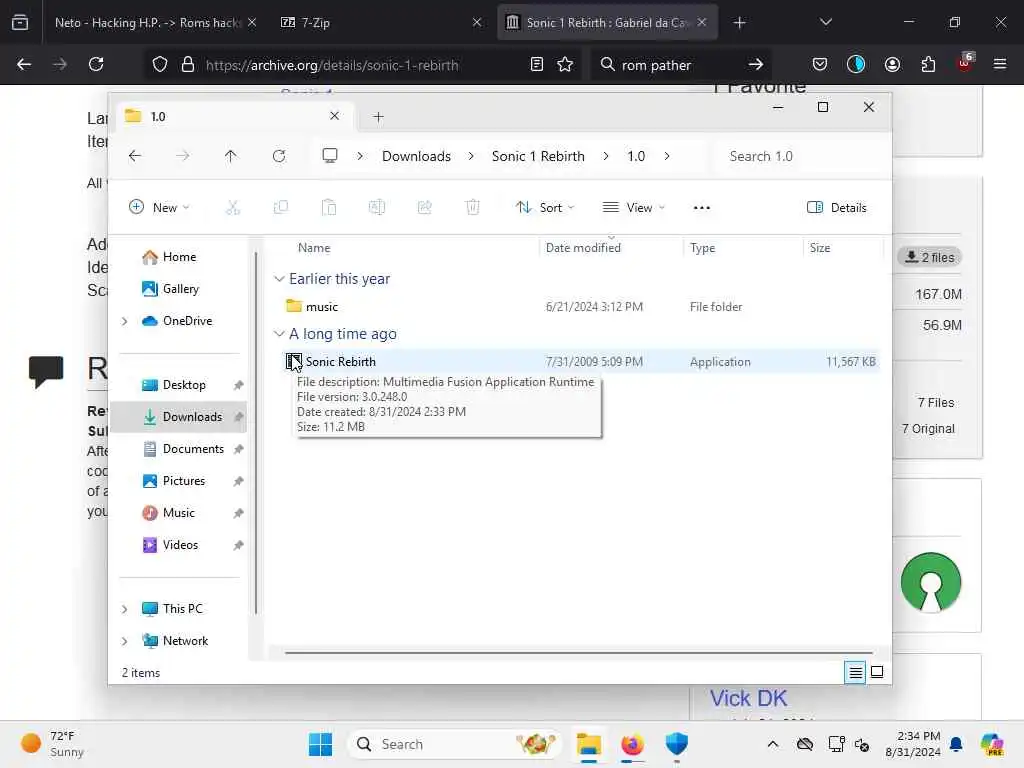
Task: Select the Sonic Rebirth application file
Action: [x=581, y=362]
